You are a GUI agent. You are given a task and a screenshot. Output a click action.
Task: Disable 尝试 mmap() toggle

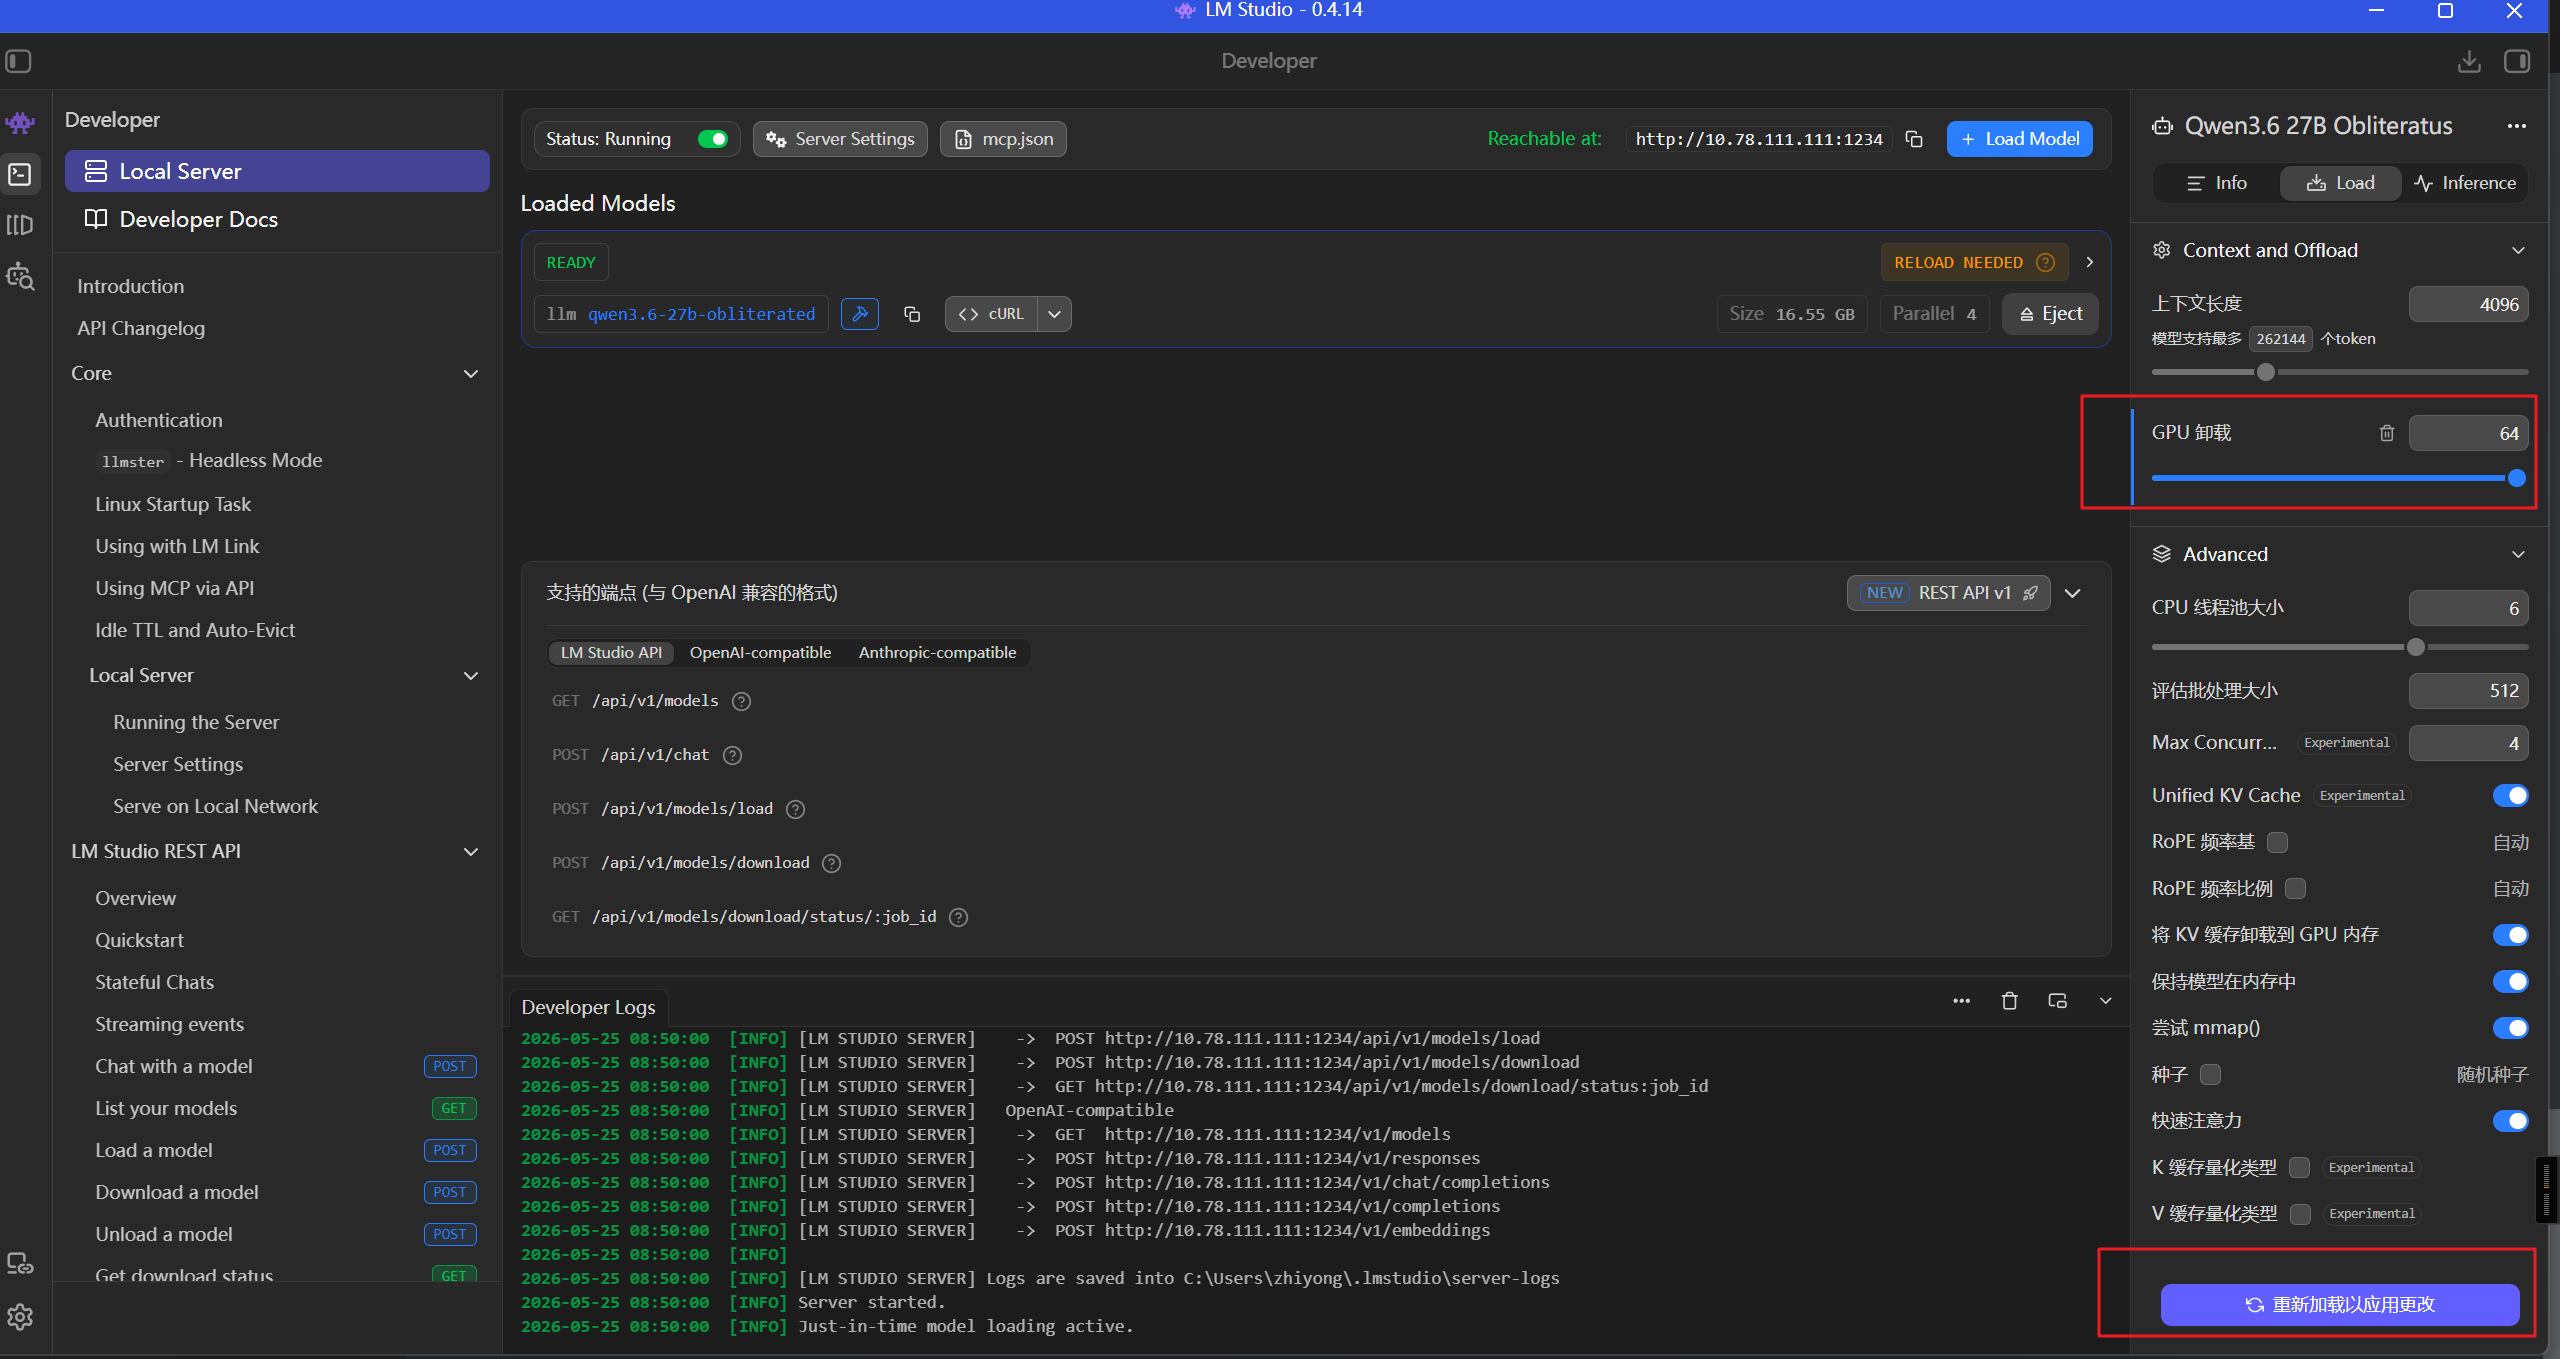2510,1027
